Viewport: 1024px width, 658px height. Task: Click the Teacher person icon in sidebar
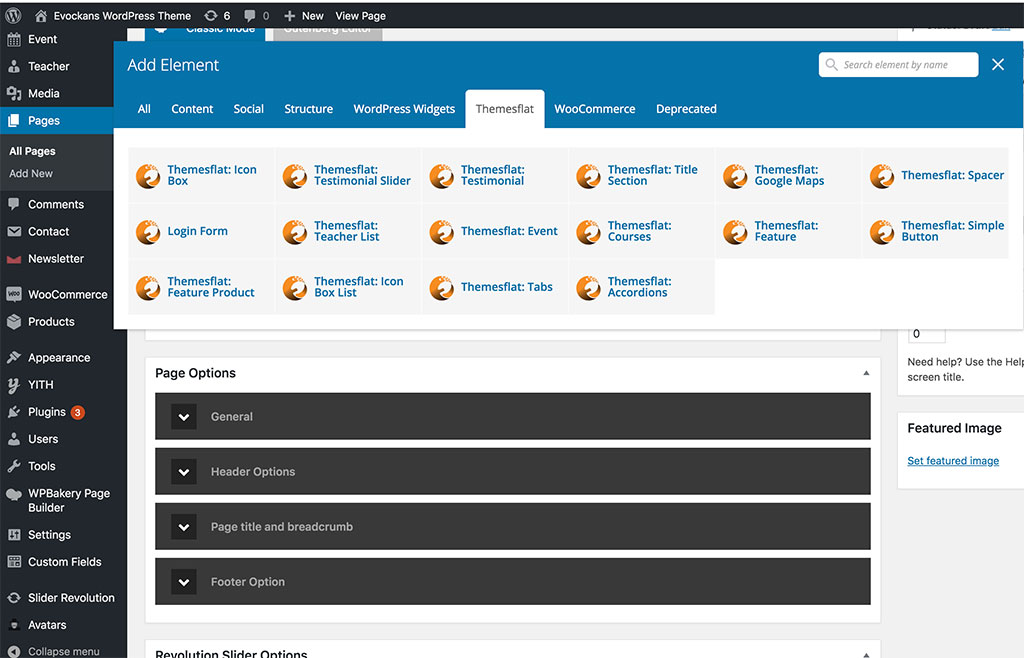(14, 66)
